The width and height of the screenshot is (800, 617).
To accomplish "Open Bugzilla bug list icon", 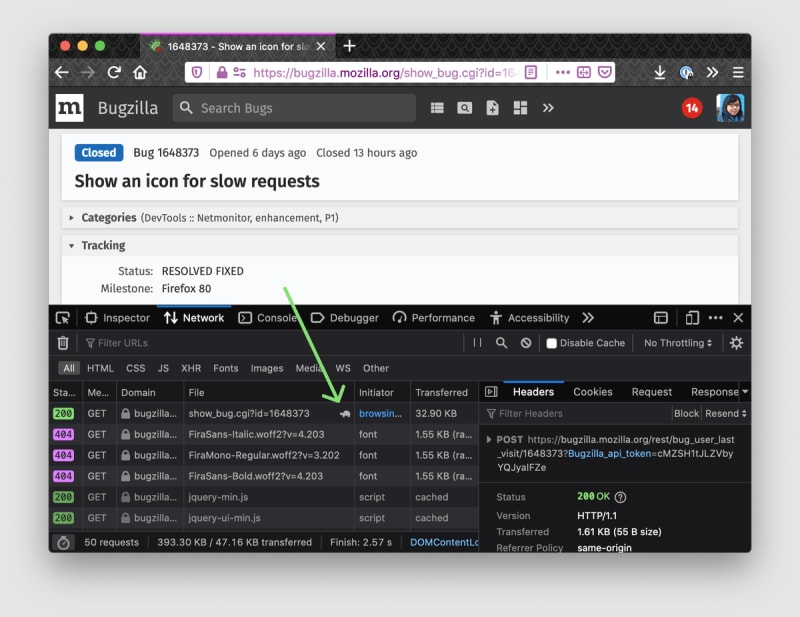I will point(437,108).
